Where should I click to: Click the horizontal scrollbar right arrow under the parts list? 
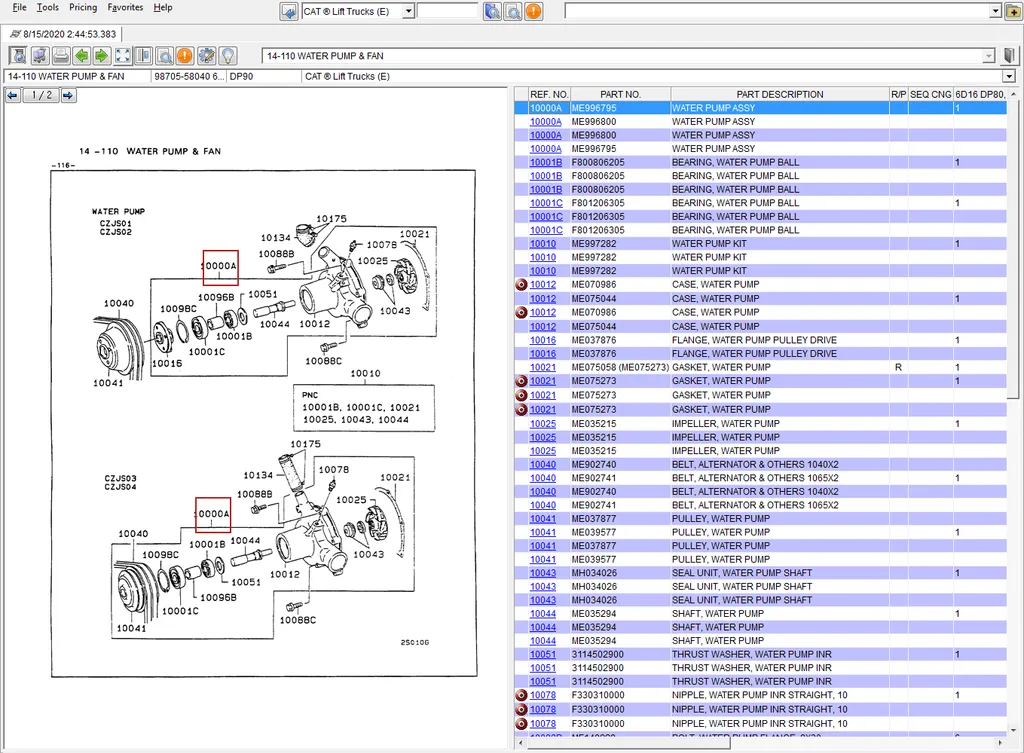(1000, 743)
